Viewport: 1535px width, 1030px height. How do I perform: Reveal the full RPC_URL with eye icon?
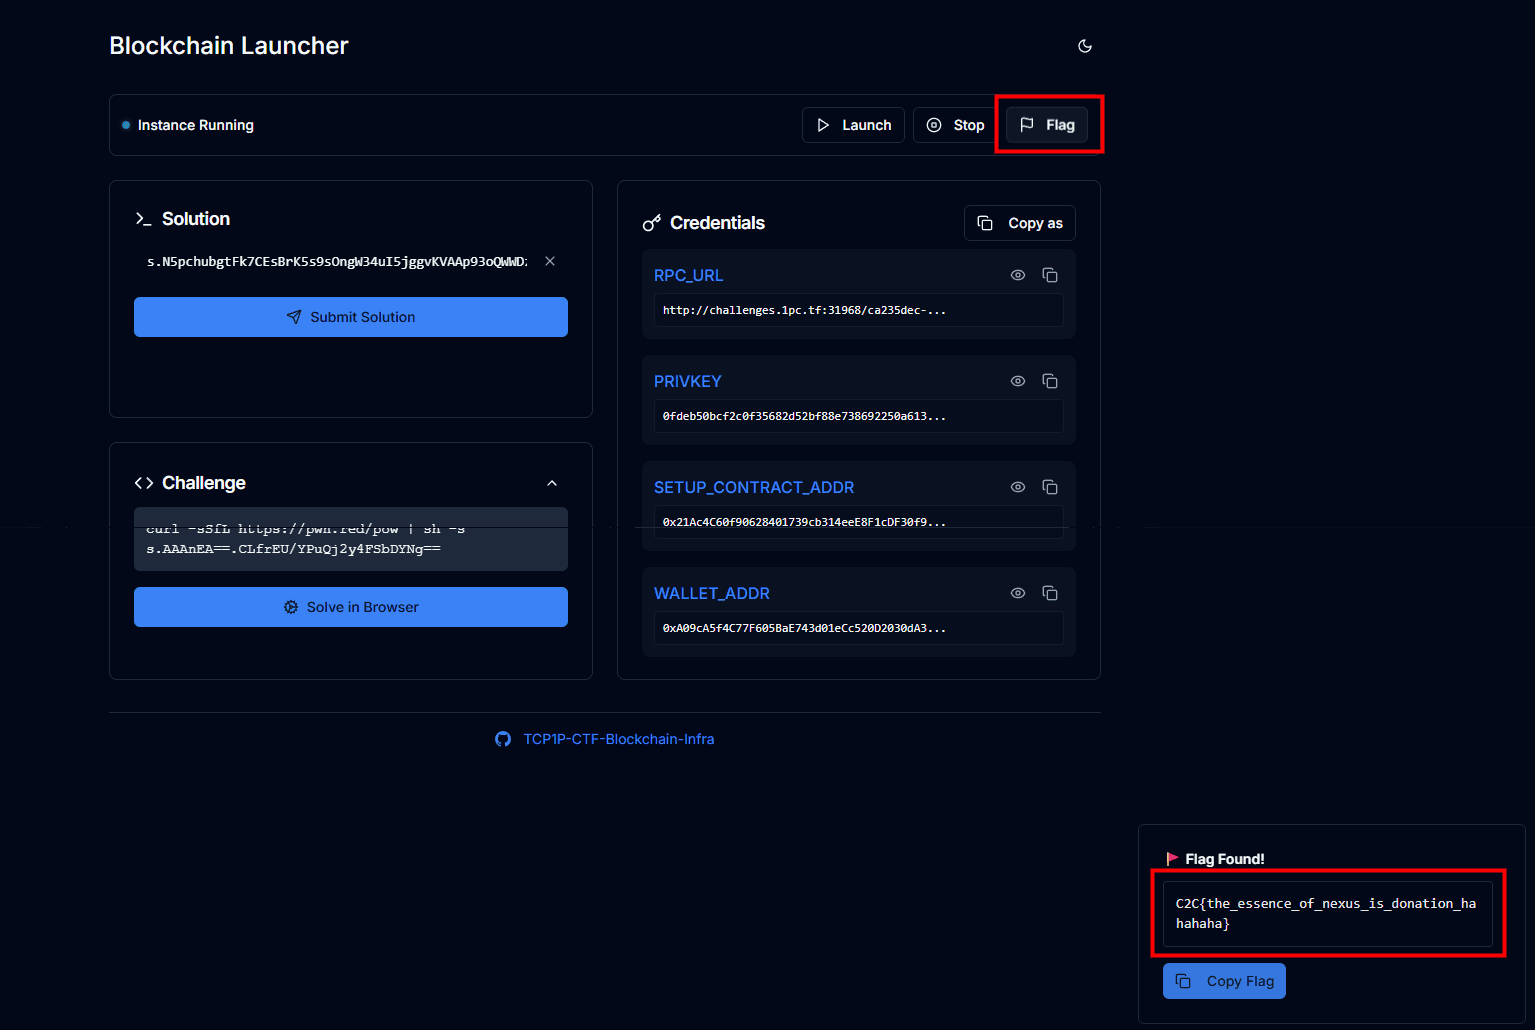(1018, 275)
